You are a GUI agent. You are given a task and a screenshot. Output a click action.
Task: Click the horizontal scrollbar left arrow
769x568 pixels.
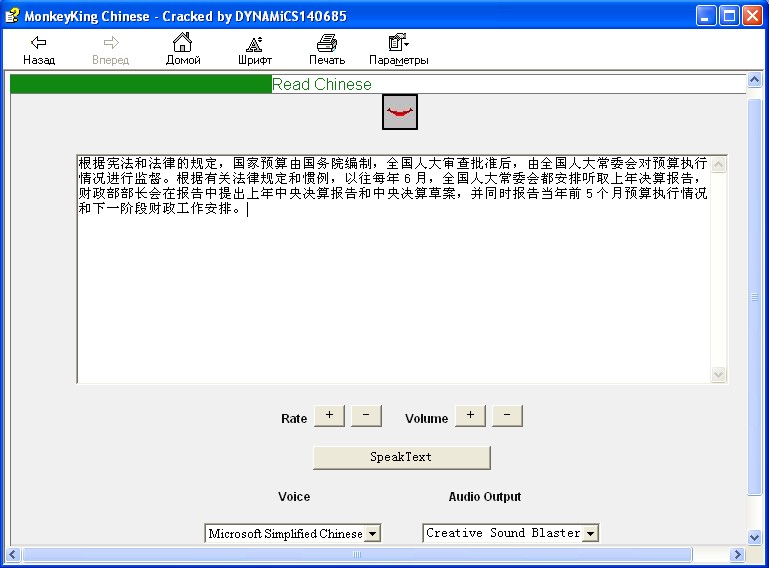[13, 555]
